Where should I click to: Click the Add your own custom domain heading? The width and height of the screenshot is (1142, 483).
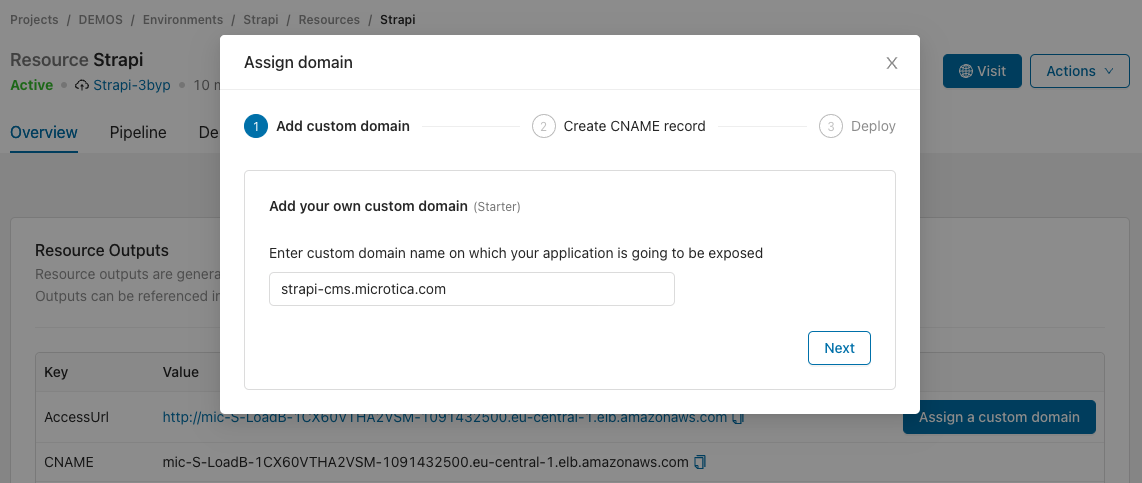point(368,206)
